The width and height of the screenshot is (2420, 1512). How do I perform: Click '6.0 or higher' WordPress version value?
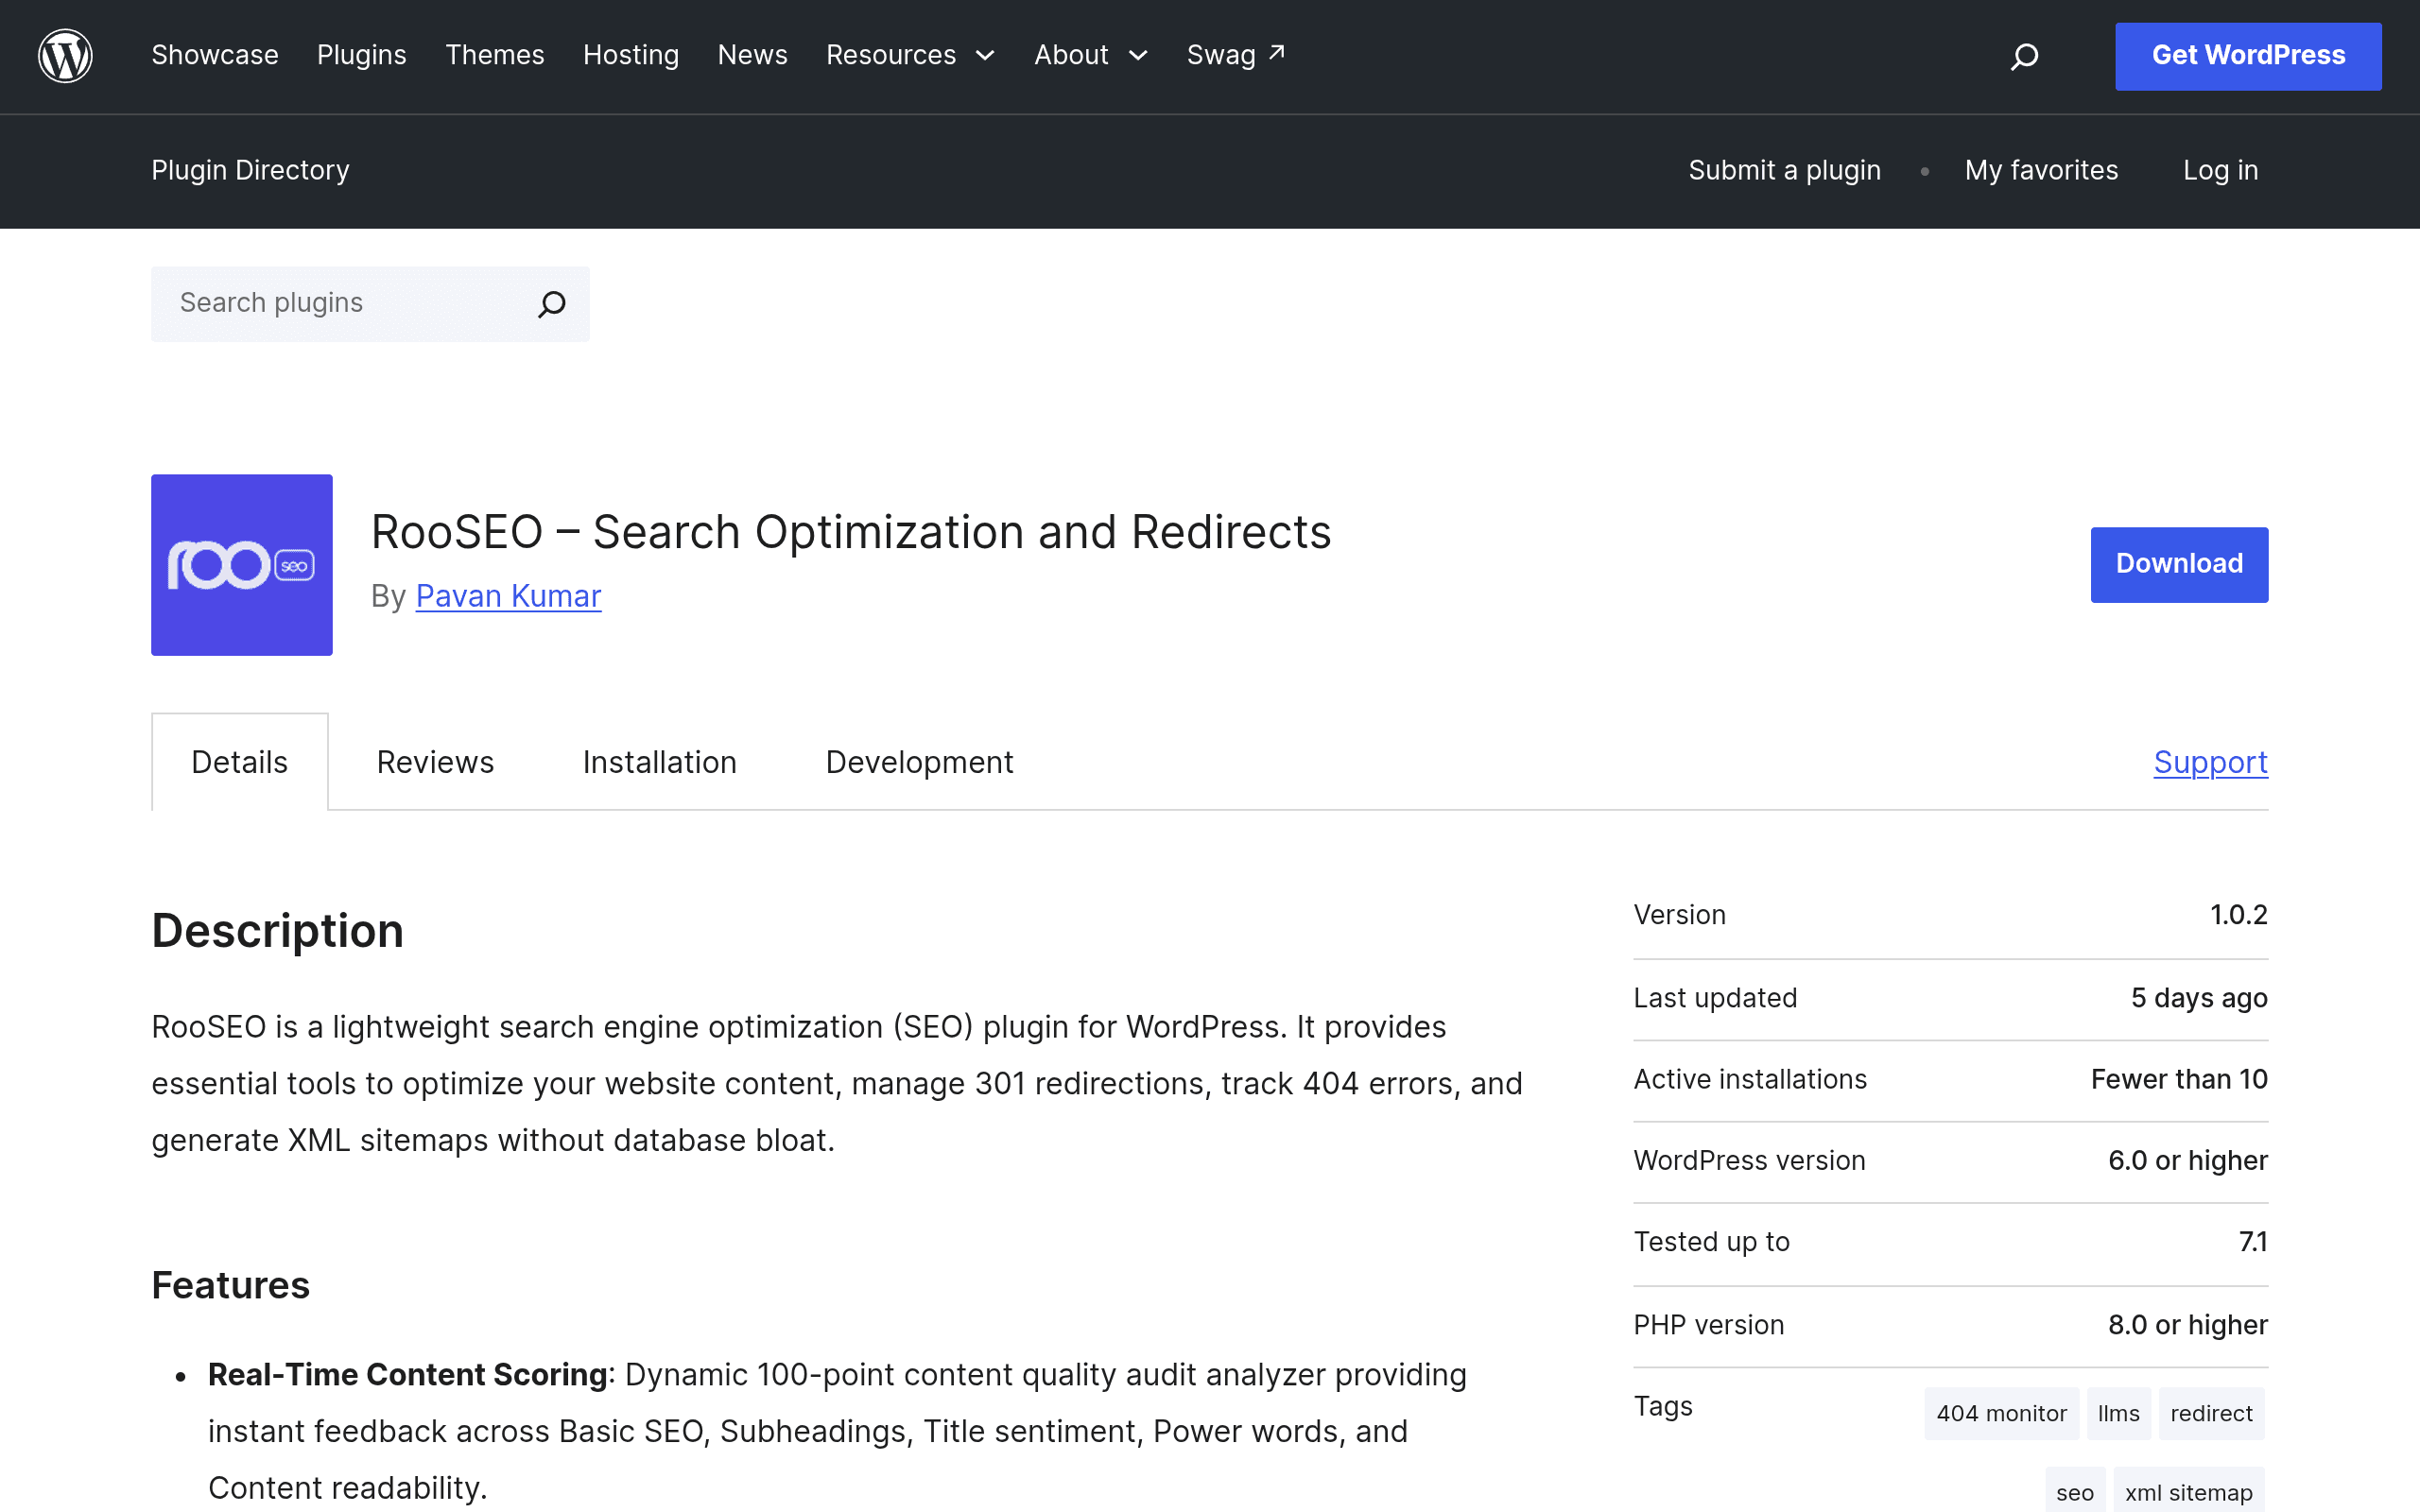2188,1160
